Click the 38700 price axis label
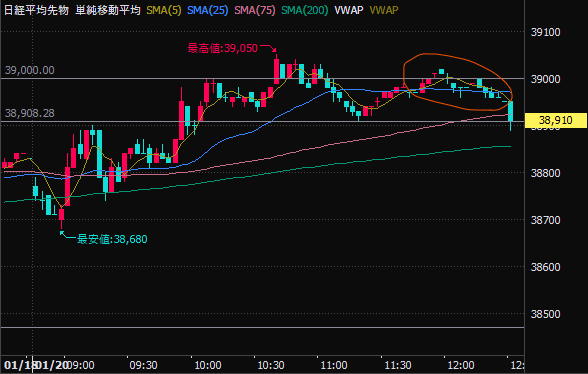The width and height of the screenshot is (588, 374). [x=546, y=220]
